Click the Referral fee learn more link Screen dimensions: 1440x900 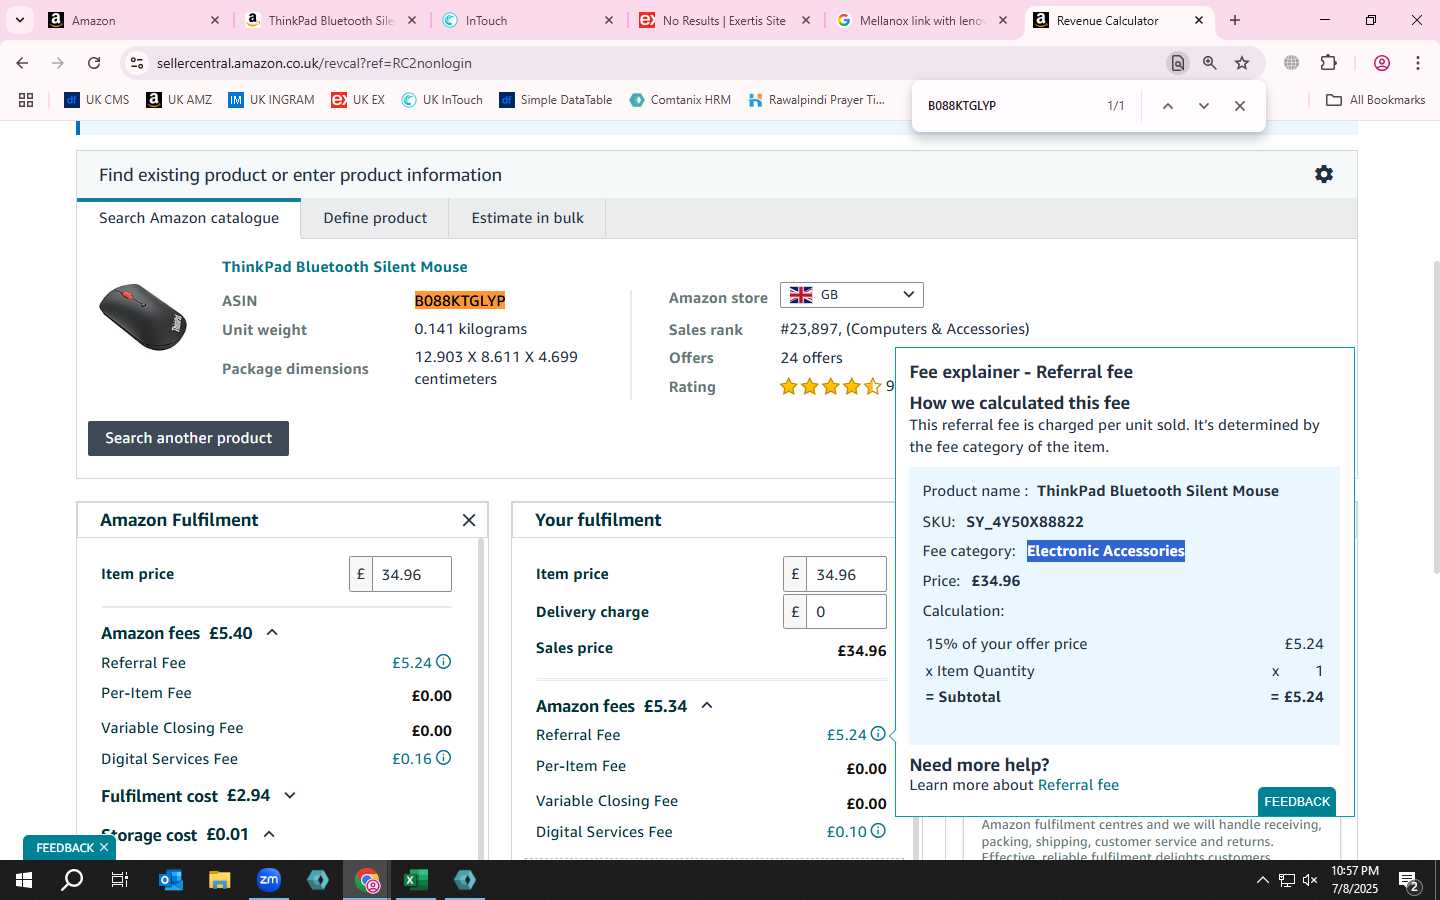(x=1078, y=785)
